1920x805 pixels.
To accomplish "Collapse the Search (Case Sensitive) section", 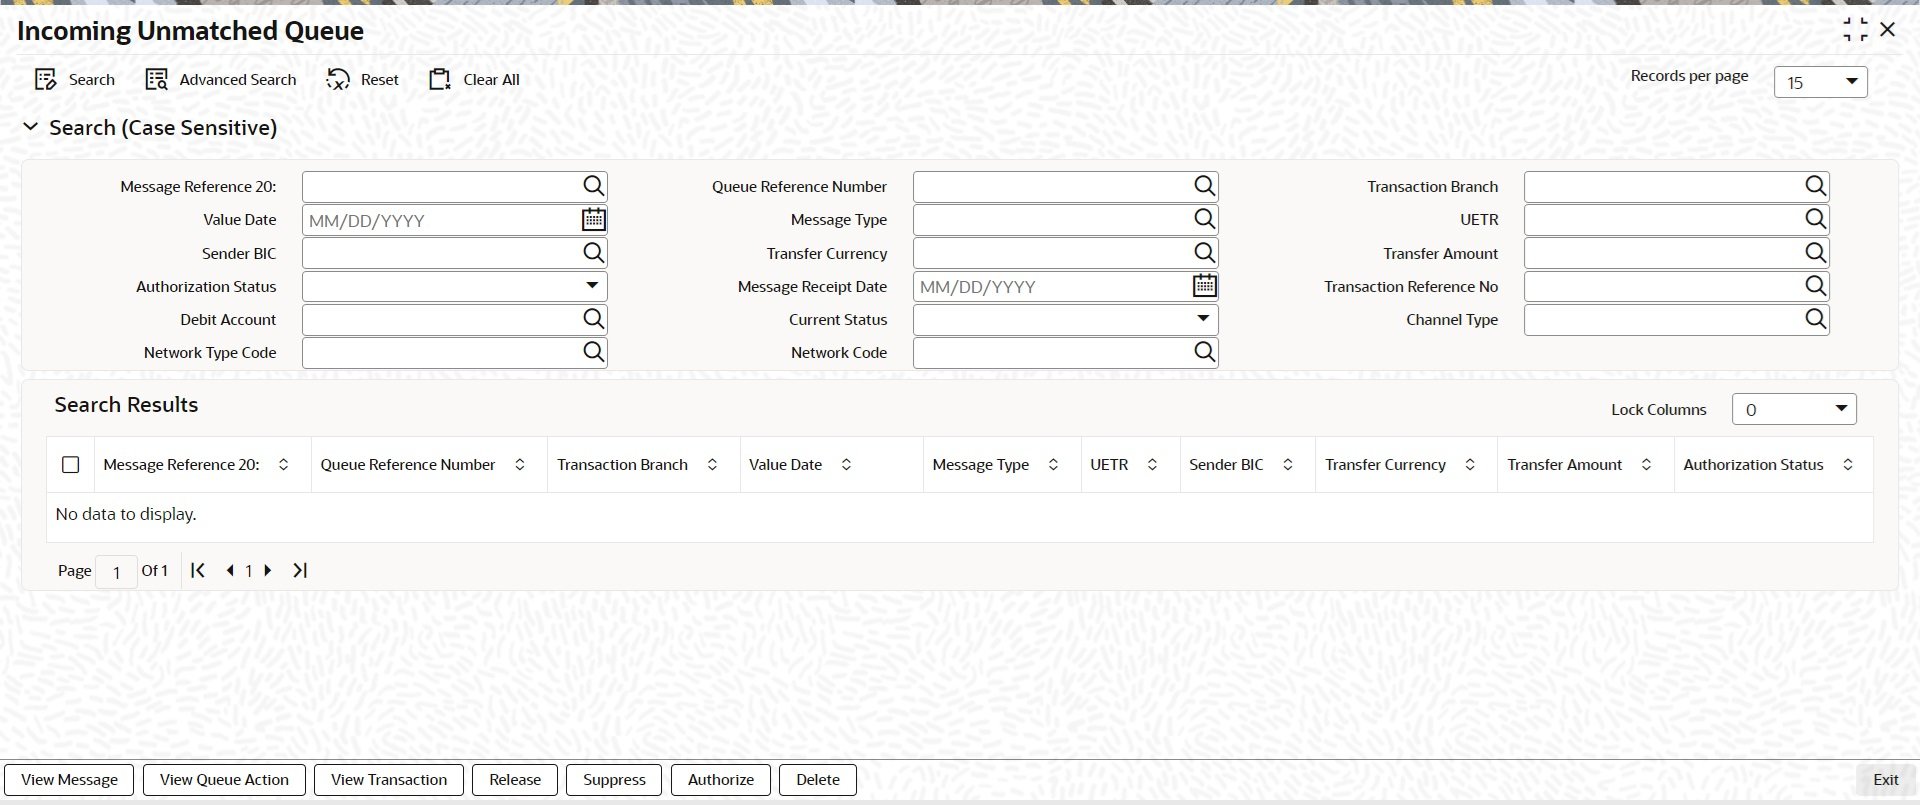I will [31, 127].
